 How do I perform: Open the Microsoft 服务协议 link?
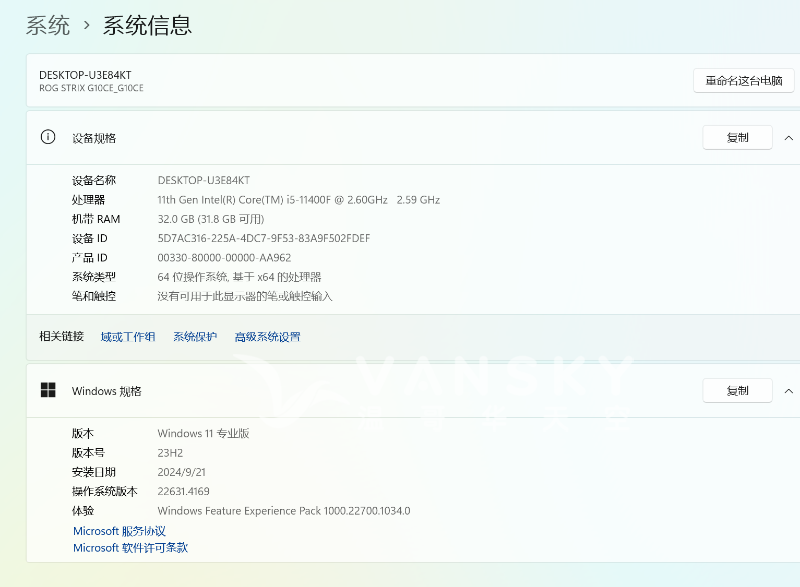point(119,531)
